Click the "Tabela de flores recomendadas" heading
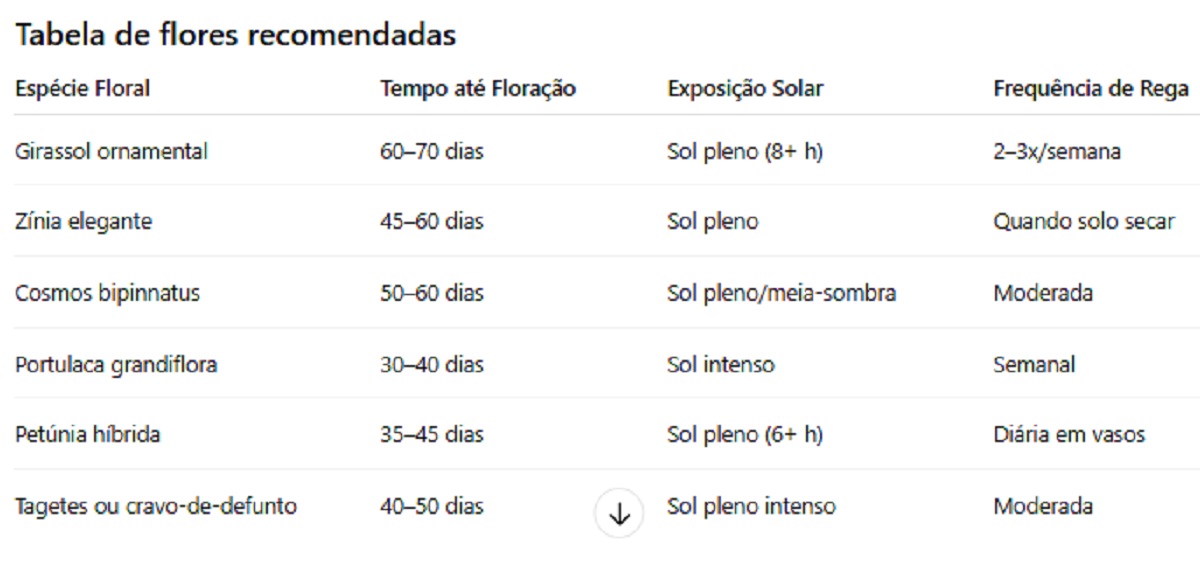Screen dimensions: 1200x568 (x=236, y=35)
